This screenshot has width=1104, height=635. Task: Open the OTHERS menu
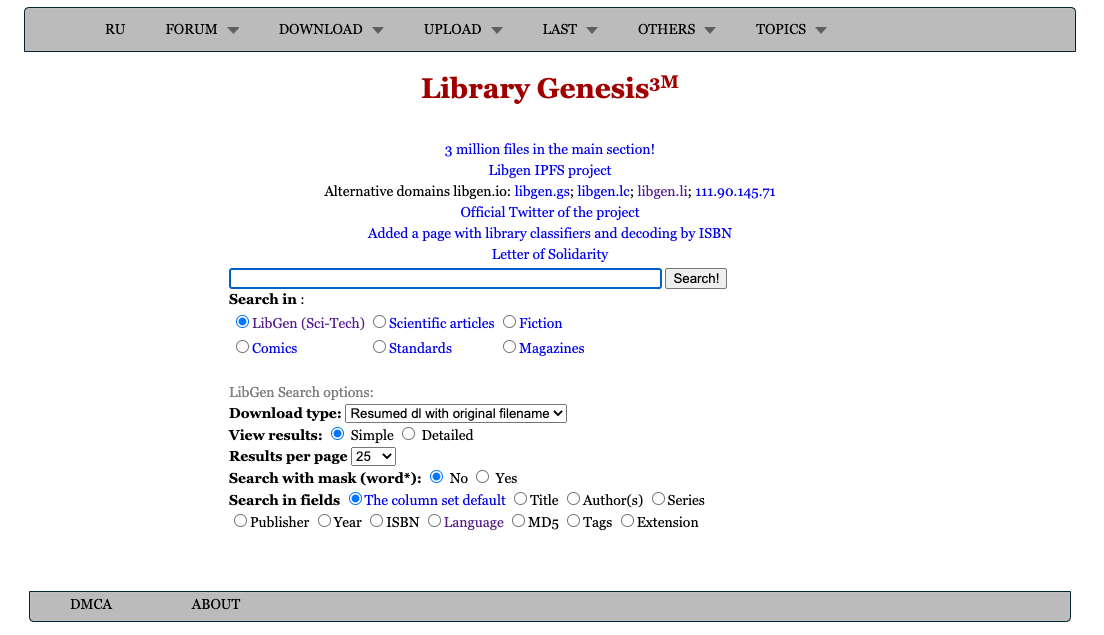click(666, 30)
